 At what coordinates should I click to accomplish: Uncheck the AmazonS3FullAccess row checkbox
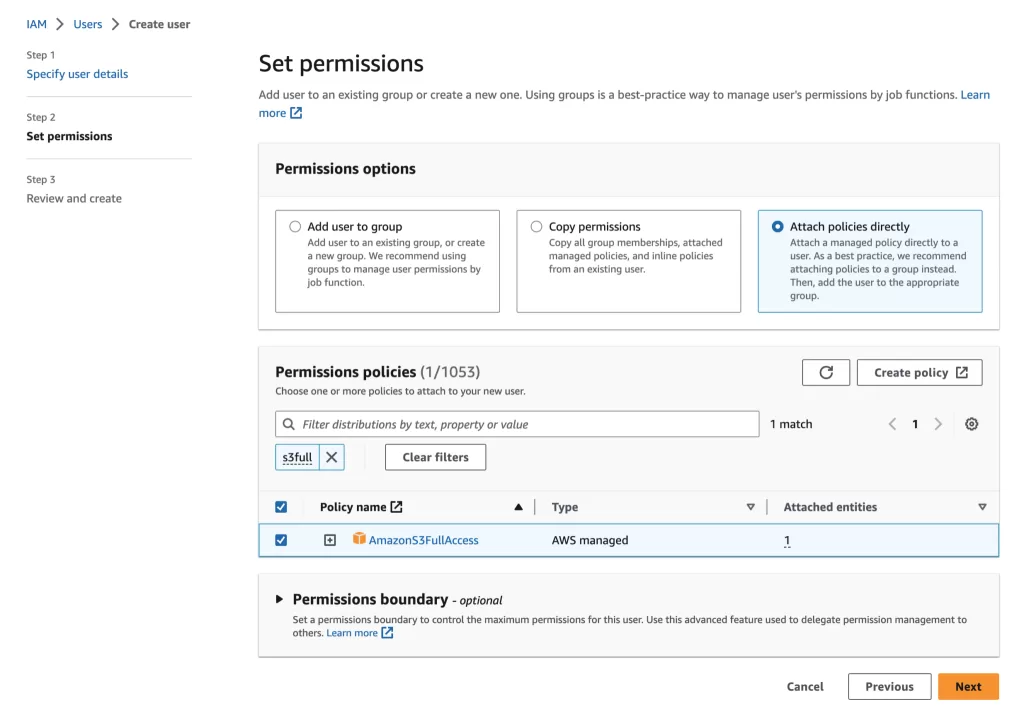point(281,539)
